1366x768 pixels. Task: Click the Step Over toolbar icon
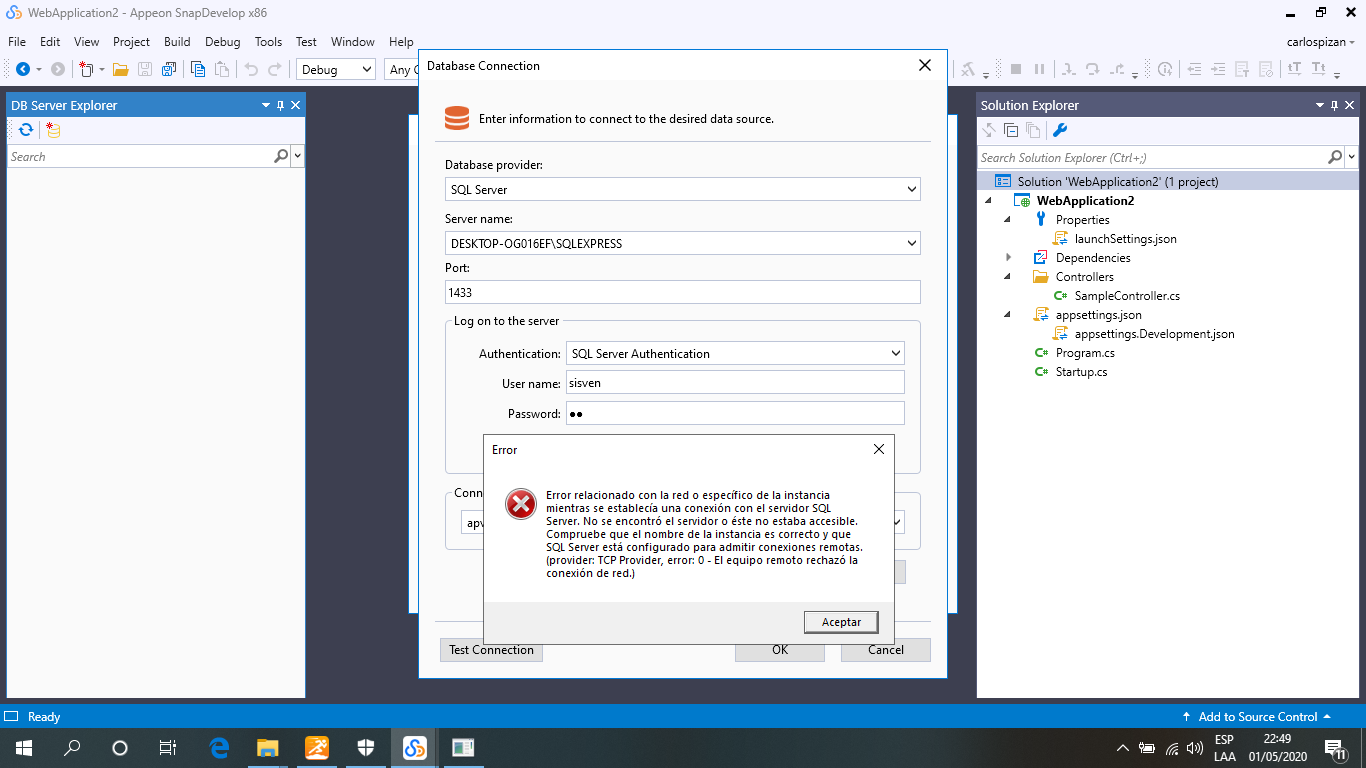pyautogui.click(x=1092, y=69)
